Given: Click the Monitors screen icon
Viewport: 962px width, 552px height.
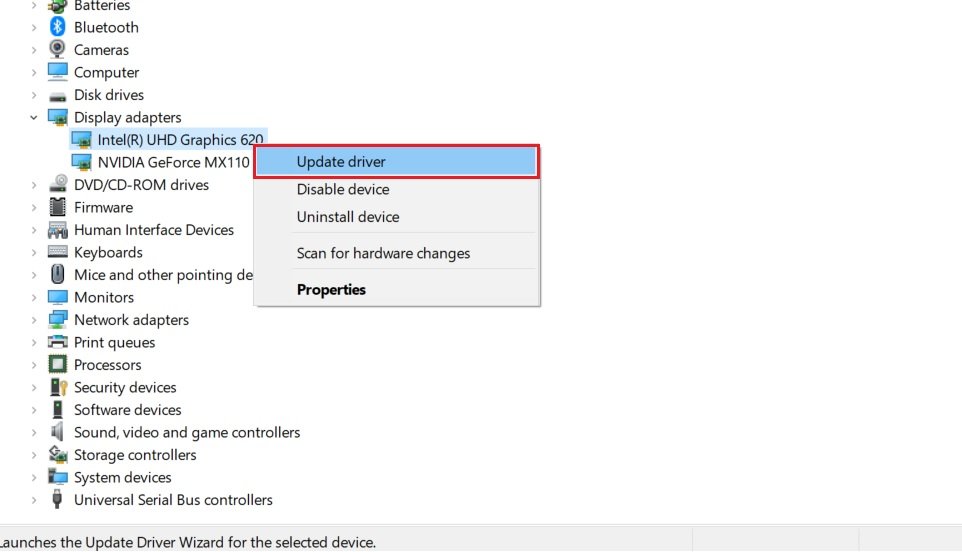Looking at the screenshot, I should (58, 297).
